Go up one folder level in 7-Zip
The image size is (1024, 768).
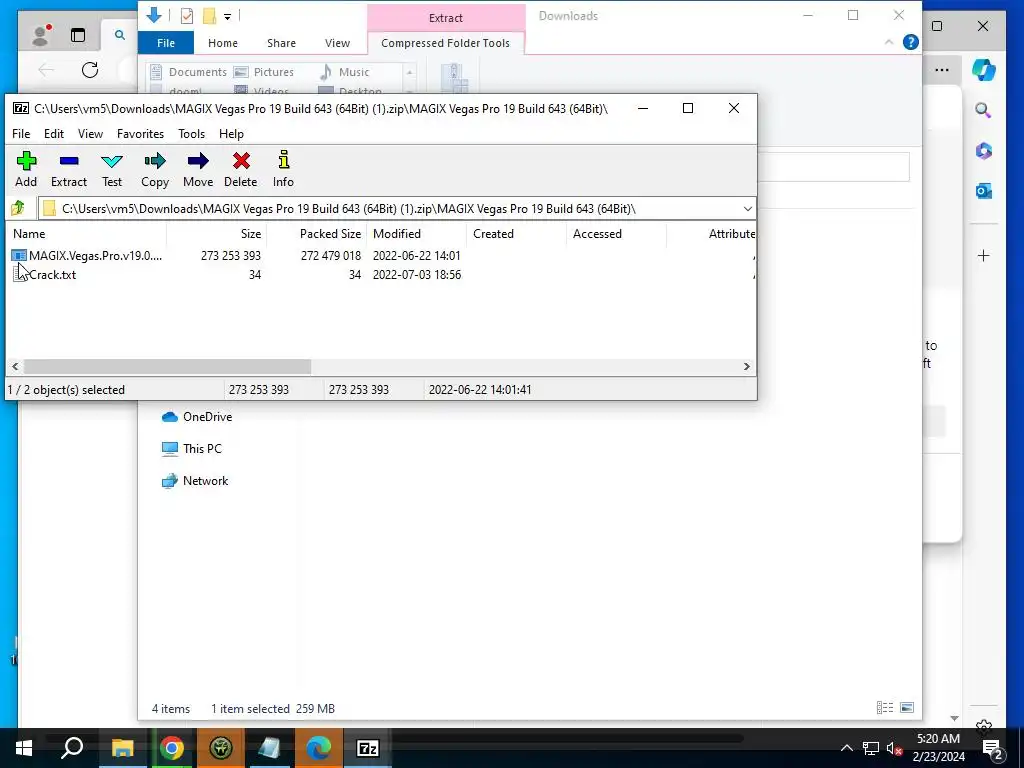click(18, 208)
